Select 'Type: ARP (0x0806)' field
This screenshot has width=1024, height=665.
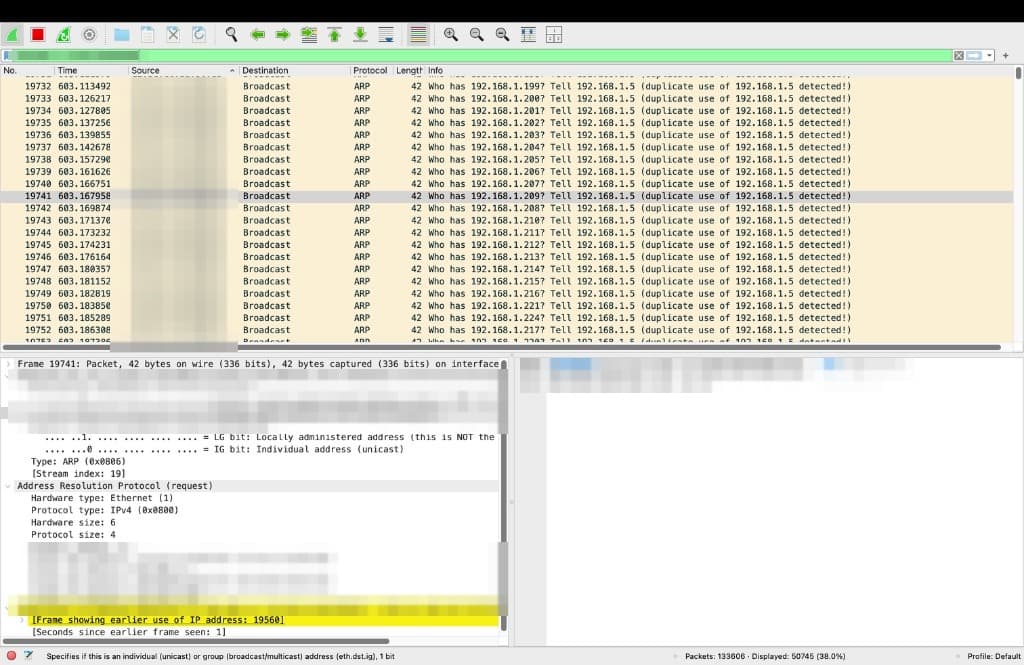[x=78, y=462]
